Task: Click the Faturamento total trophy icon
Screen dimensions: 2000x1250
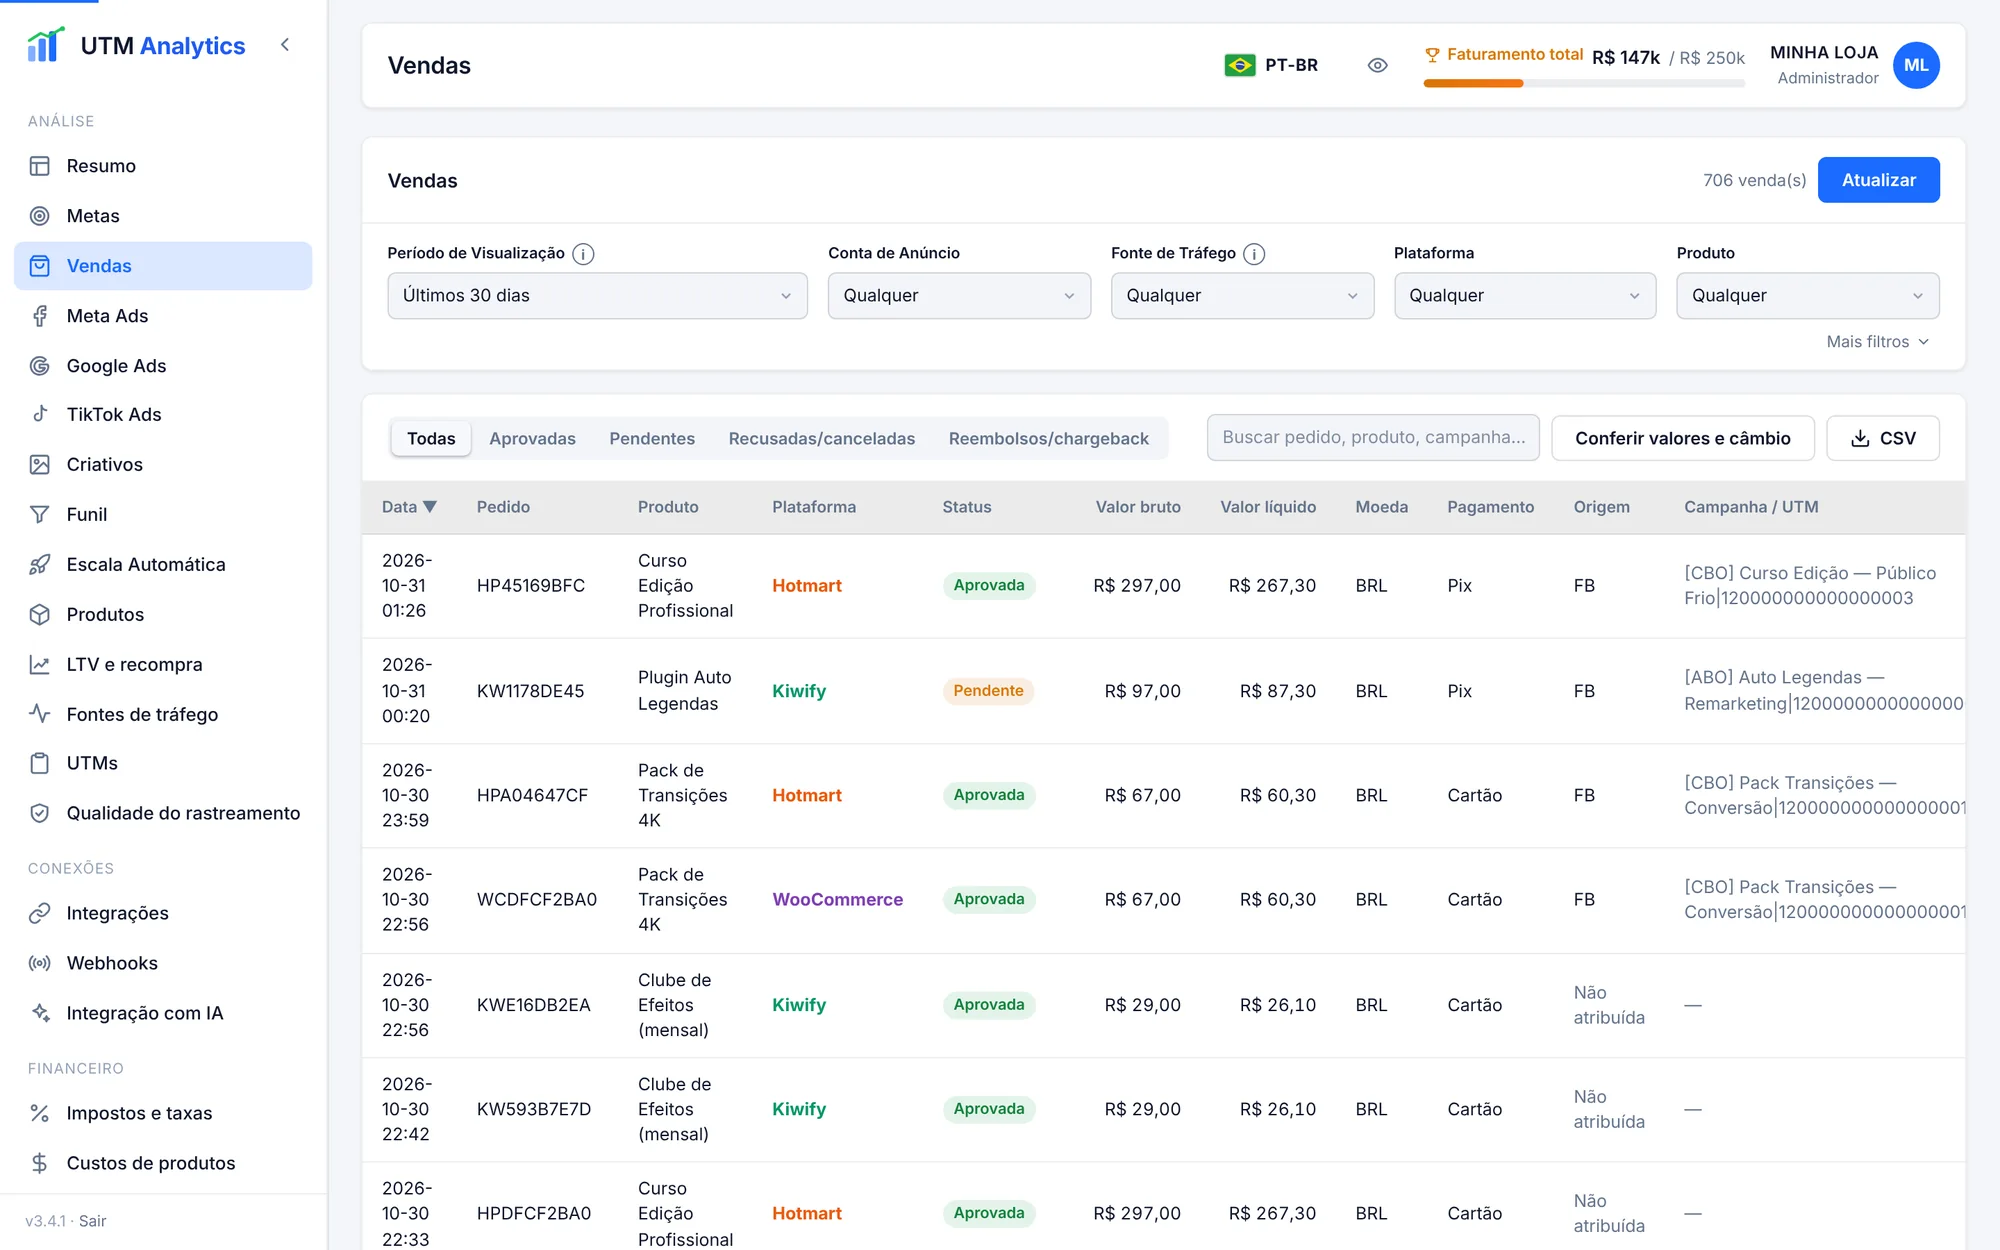Action: coord(1432,55)
